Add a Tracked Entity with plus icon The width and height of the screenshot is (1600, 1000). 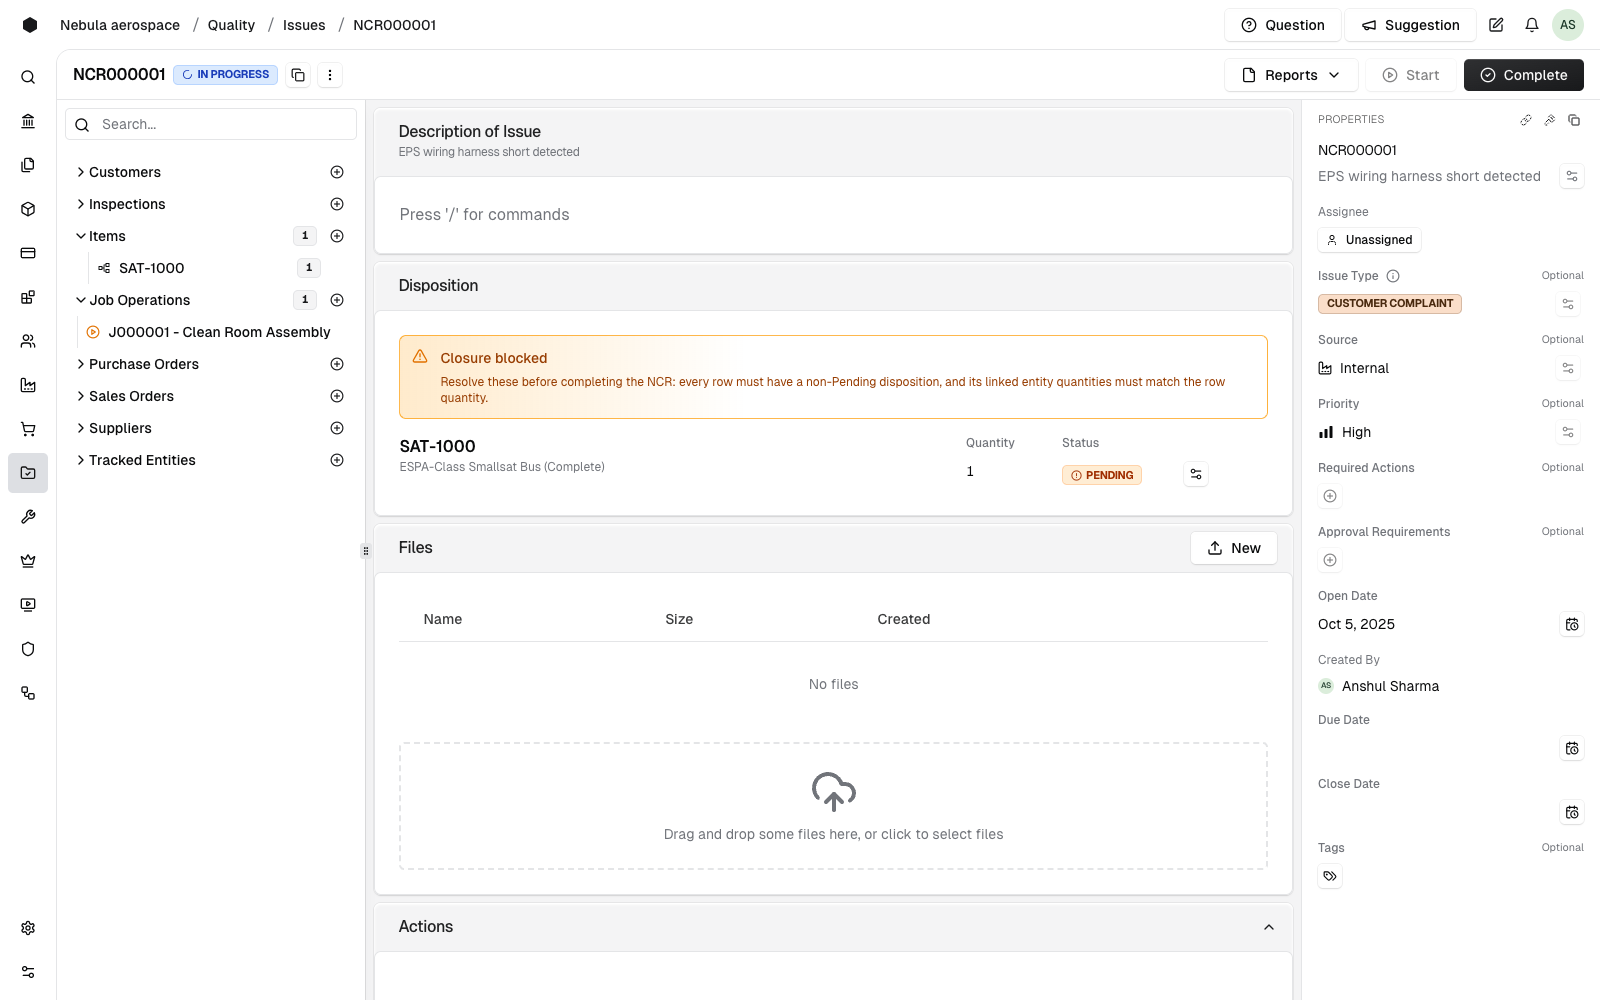tap(337, 460)
